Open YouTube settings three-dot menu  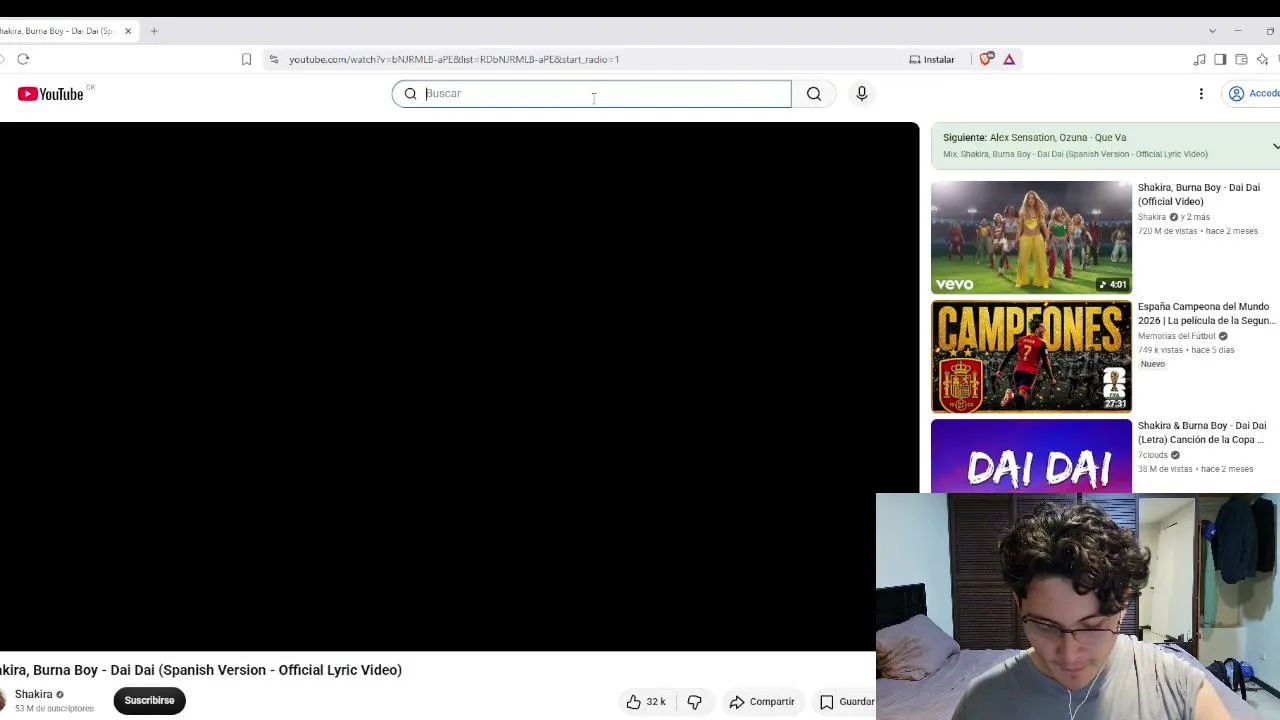coord(1201,94)
